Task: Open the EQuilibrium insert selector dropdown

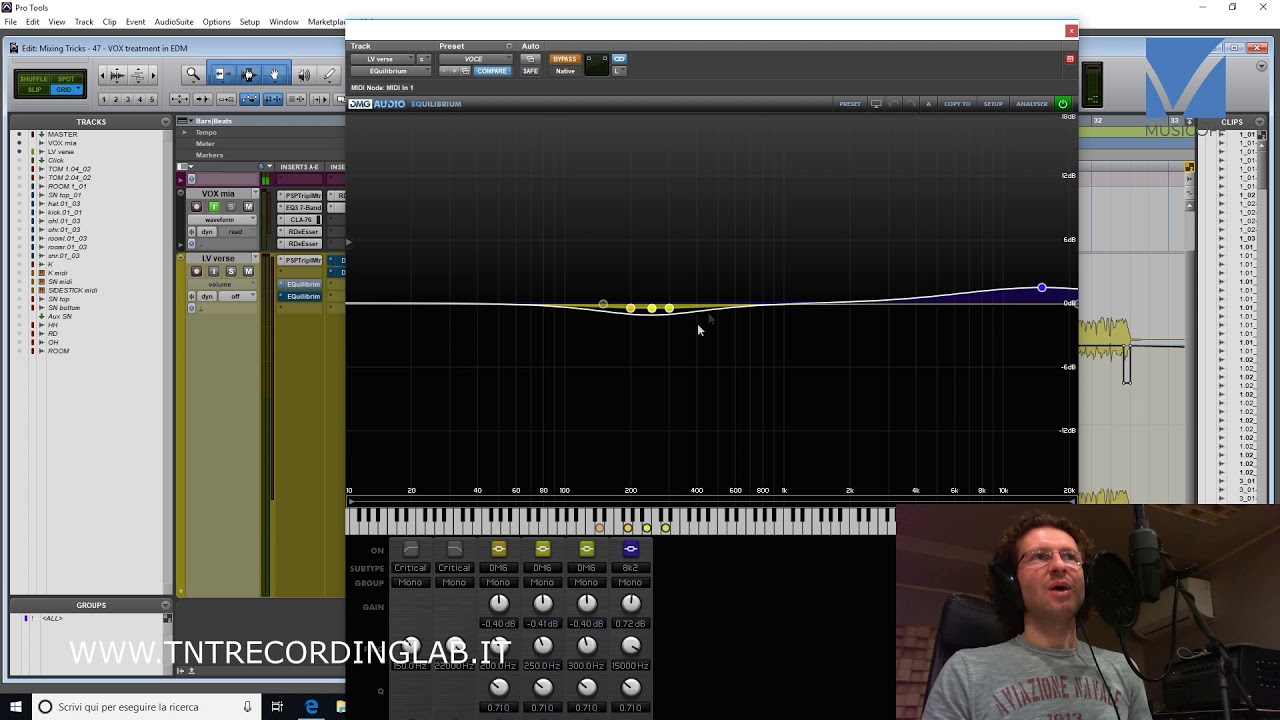Action: 392,71
